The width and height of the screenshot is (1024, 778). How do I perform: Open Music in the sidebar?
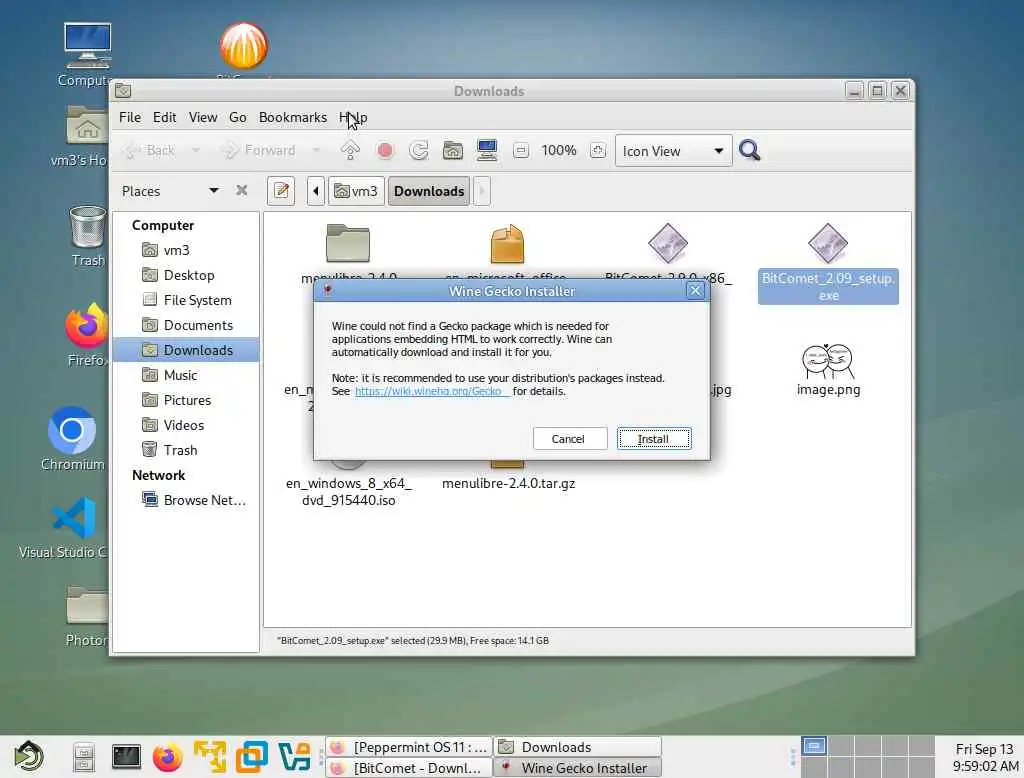pyautogui.click(x=180, y=375)
